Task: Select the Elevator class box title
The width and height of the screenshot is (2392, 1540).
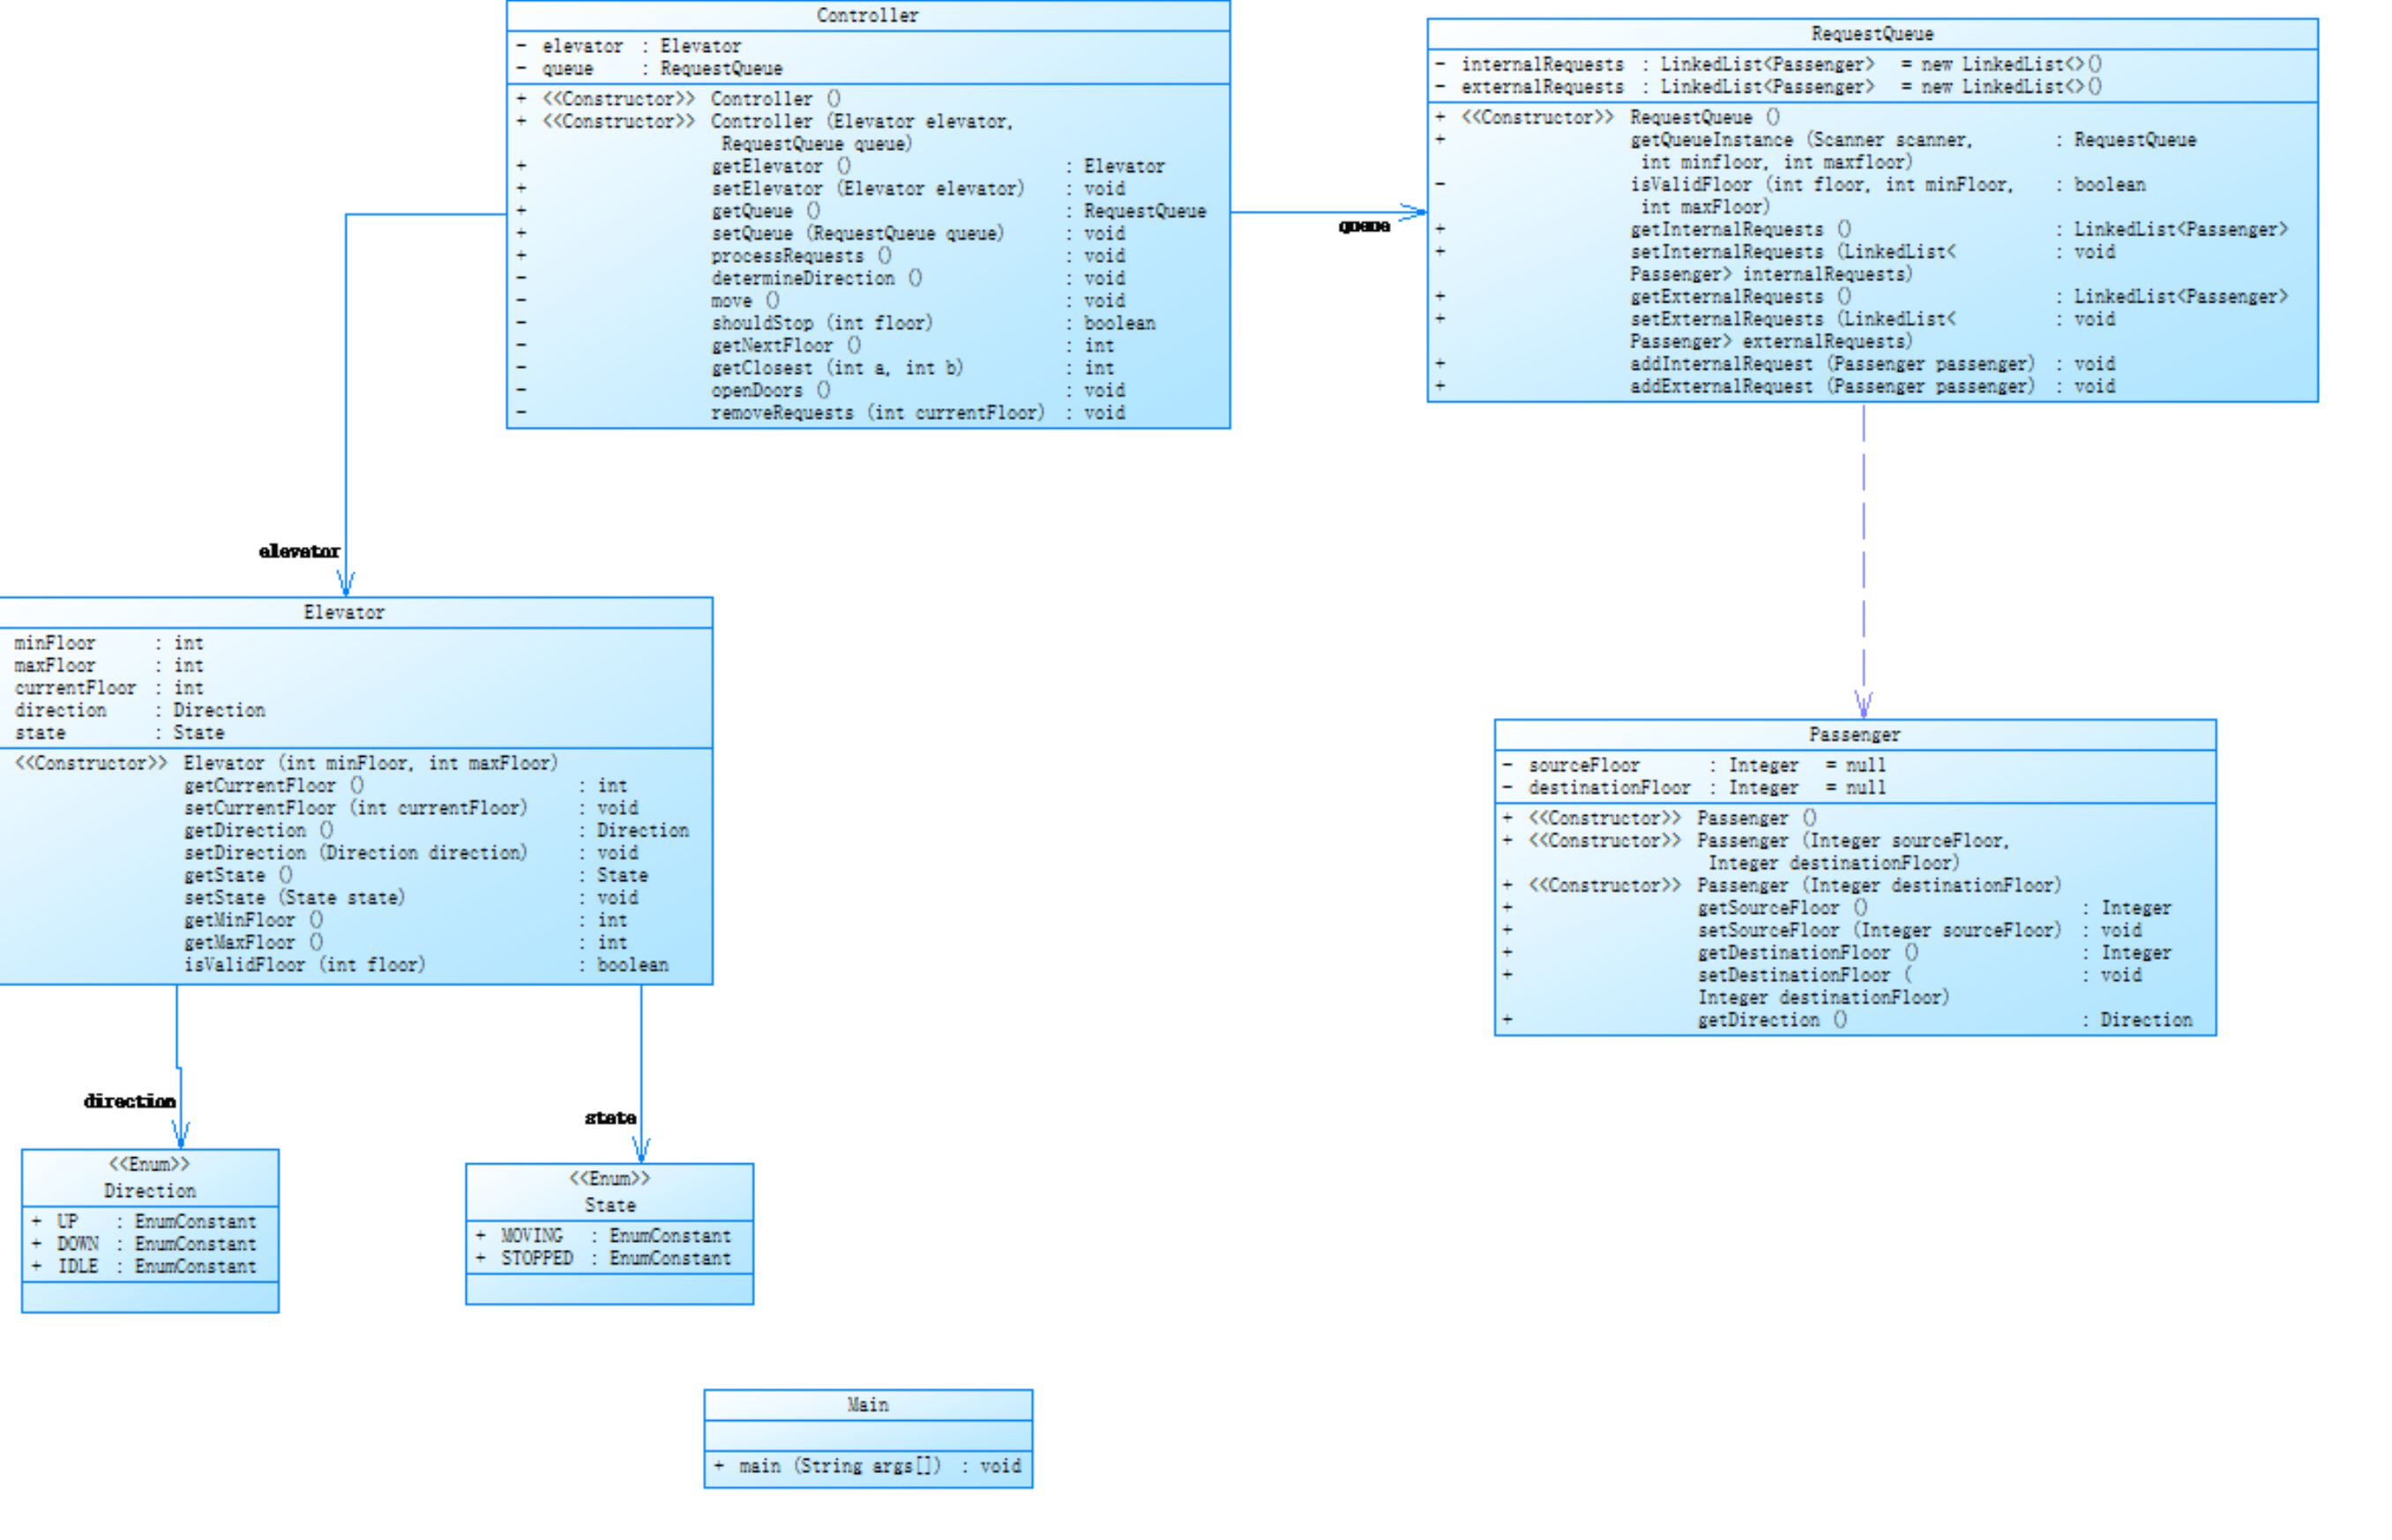Action: [344, 612]
